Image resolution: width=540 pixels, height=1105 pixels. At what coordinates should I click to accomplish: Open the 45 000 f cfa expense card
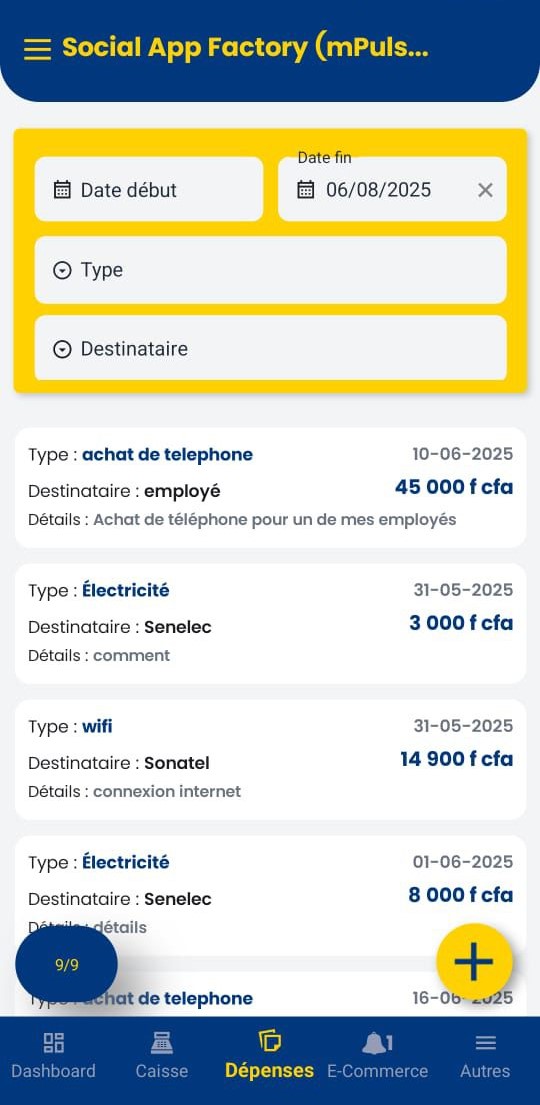pyautogui.click(x=270, y=488)
